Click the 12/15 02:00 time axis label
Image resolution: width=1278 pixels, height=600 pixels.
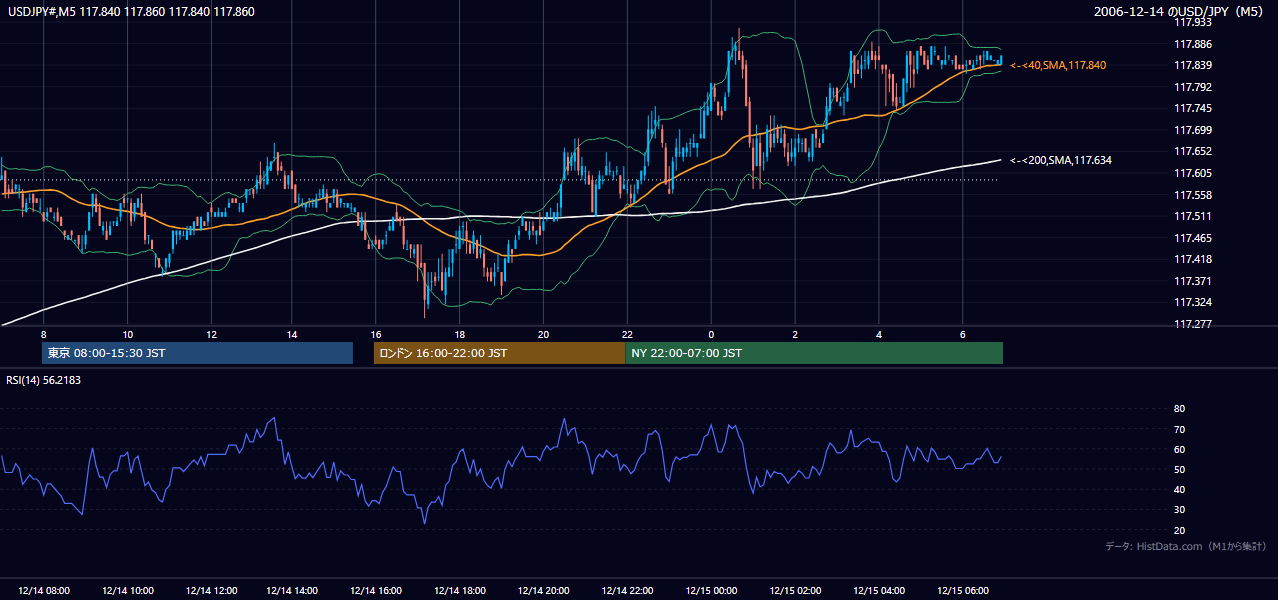point(795,591)
